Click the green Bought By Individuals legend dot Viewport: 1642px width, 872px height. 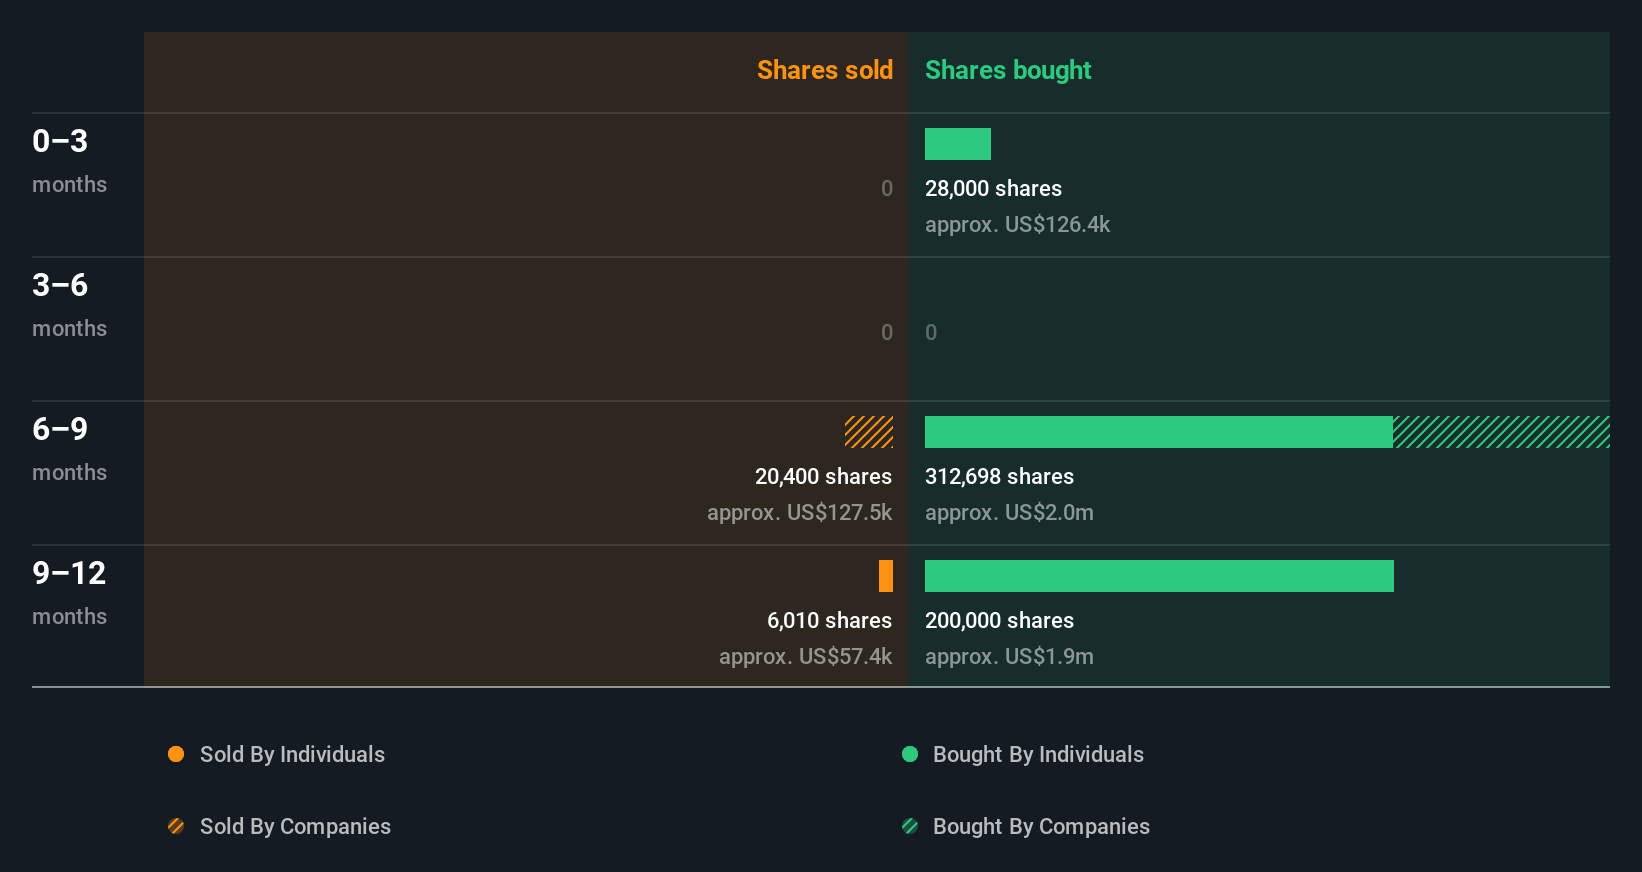[910, 754]
